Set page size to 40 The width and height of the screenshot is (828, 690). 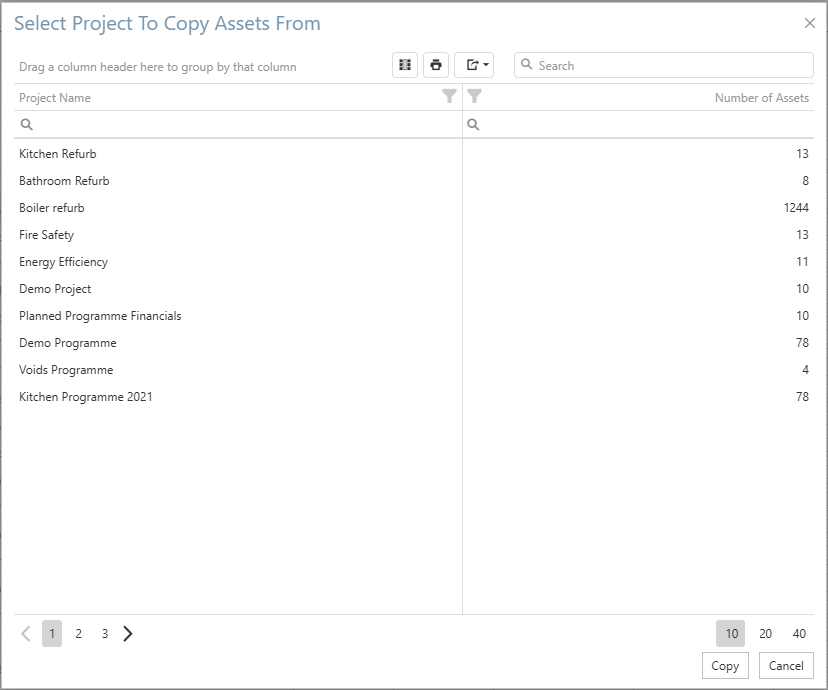pyautogui.click(x=799, y=633)
